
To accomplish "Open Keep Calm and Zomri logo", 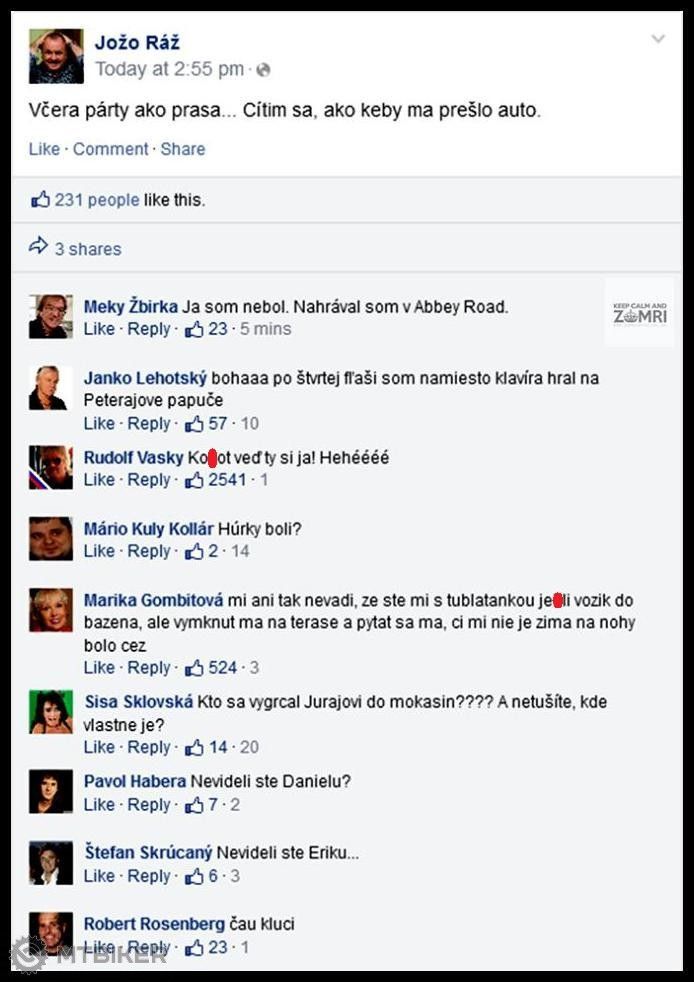I will coord(640,313).
